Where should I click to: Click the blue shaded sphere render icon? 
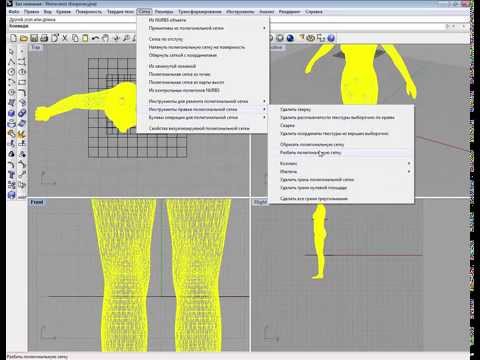290,38
